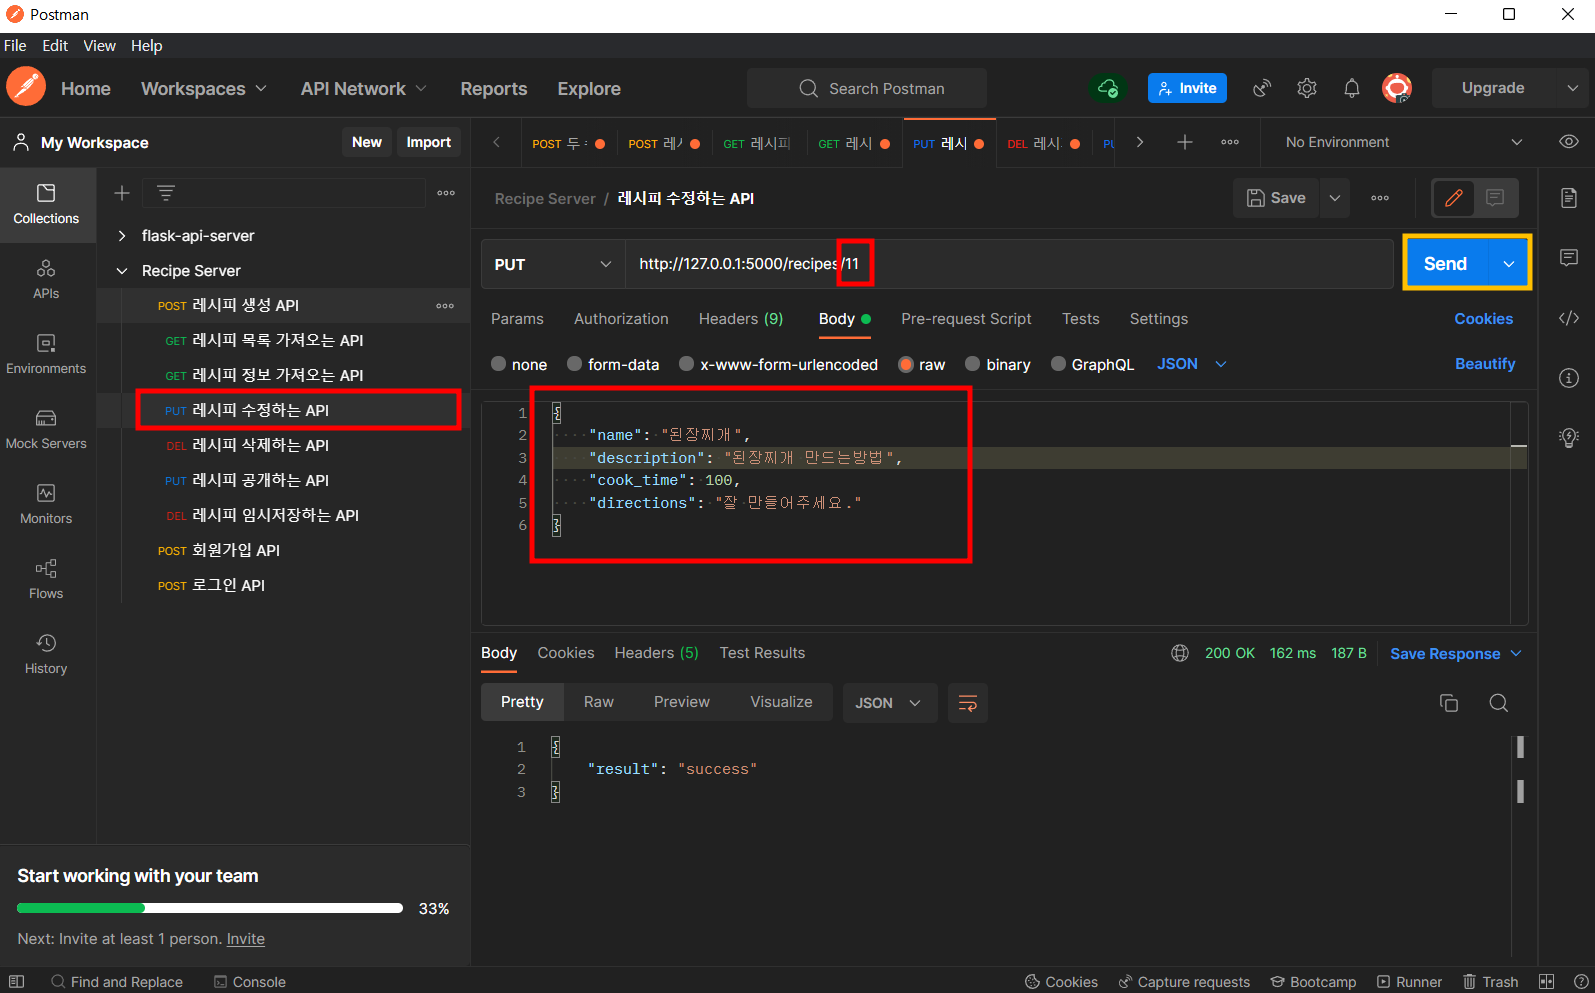1595x993 pixels.
Task: Open the APIs sidebar section
Action: [46, 279]
